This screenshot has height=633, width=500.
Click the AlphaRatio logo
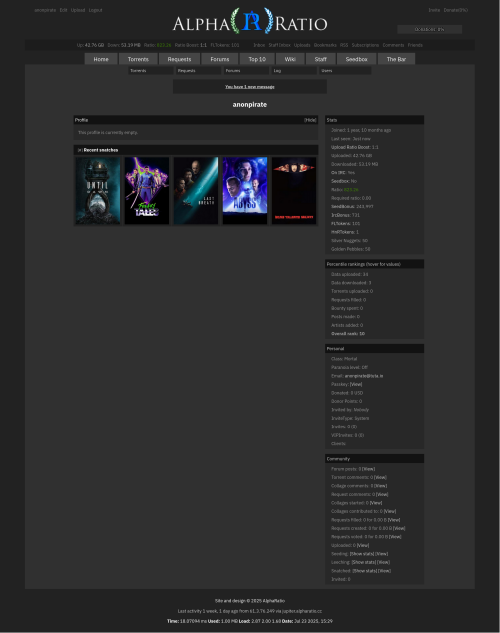(x=250, y=21)
